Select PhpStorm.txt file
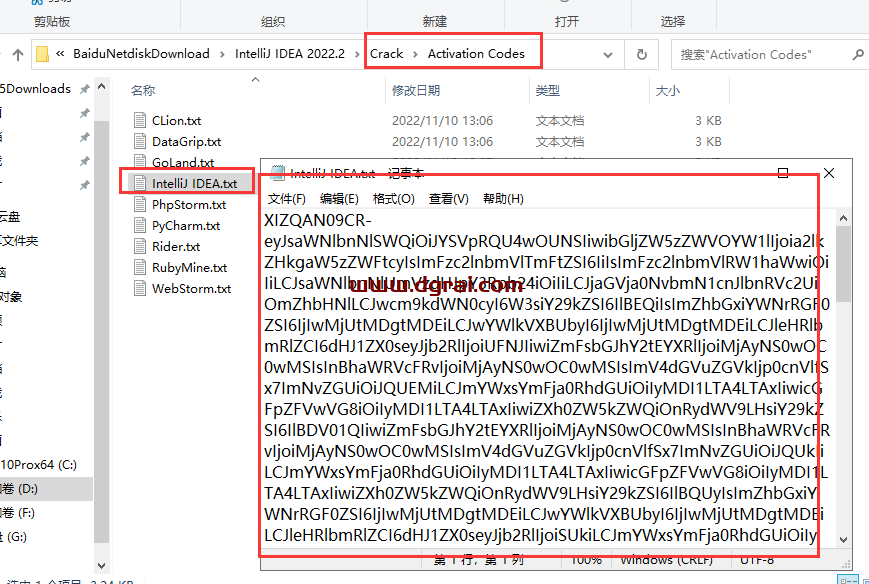 click(x=189, y=204)
